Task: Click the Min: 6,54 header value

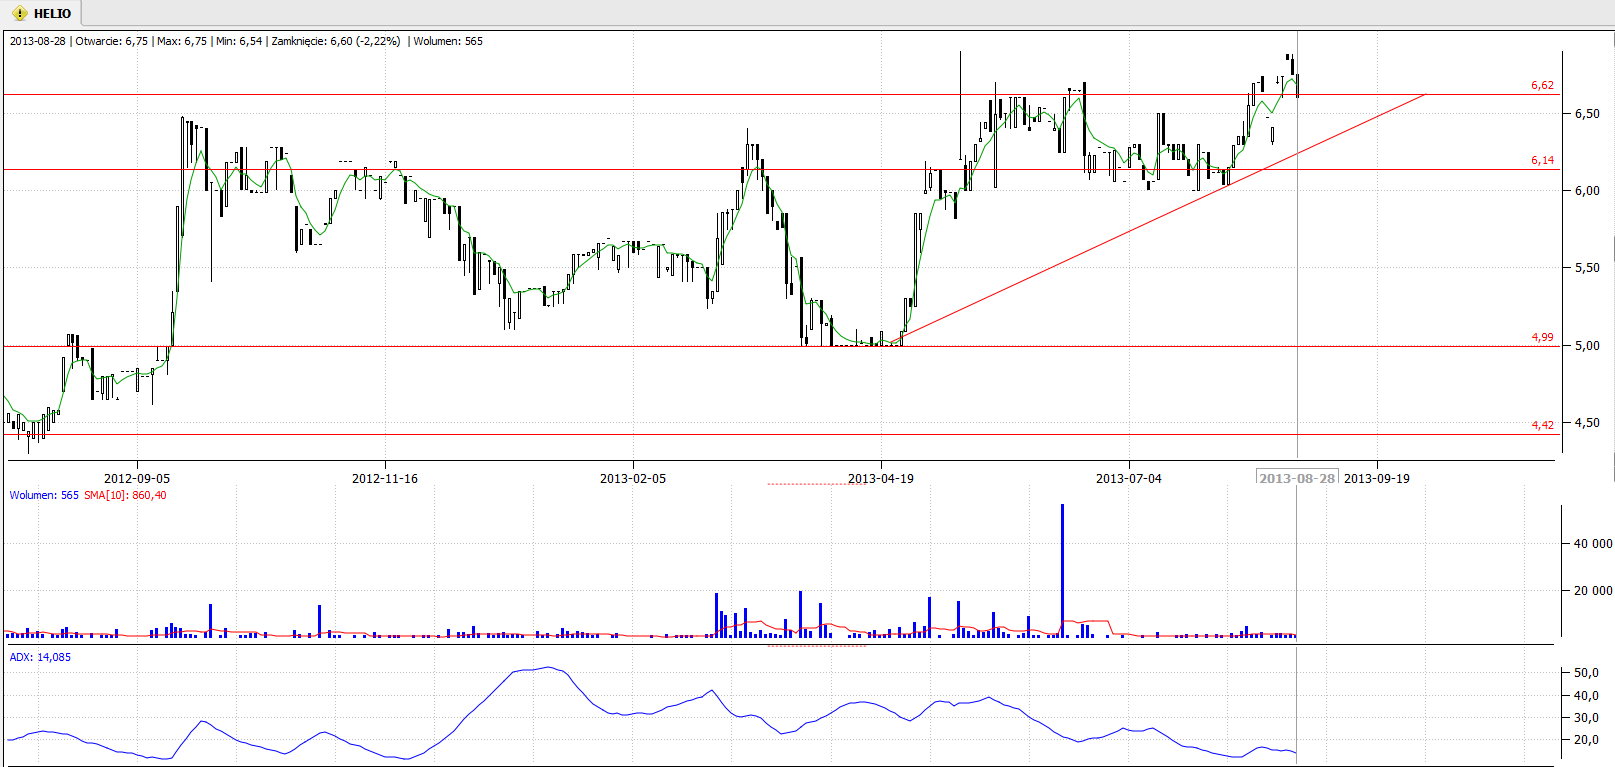Action: pos(239,41)
